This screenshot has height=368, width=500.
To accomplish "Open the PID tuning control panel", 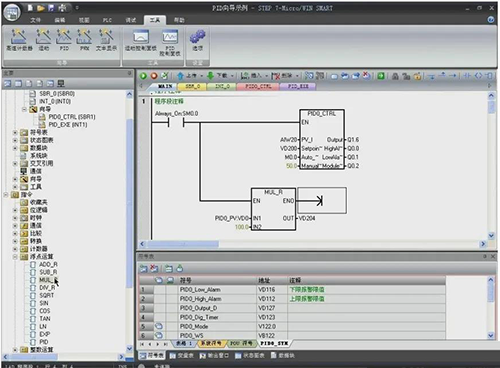I will (x=170, y=43).
